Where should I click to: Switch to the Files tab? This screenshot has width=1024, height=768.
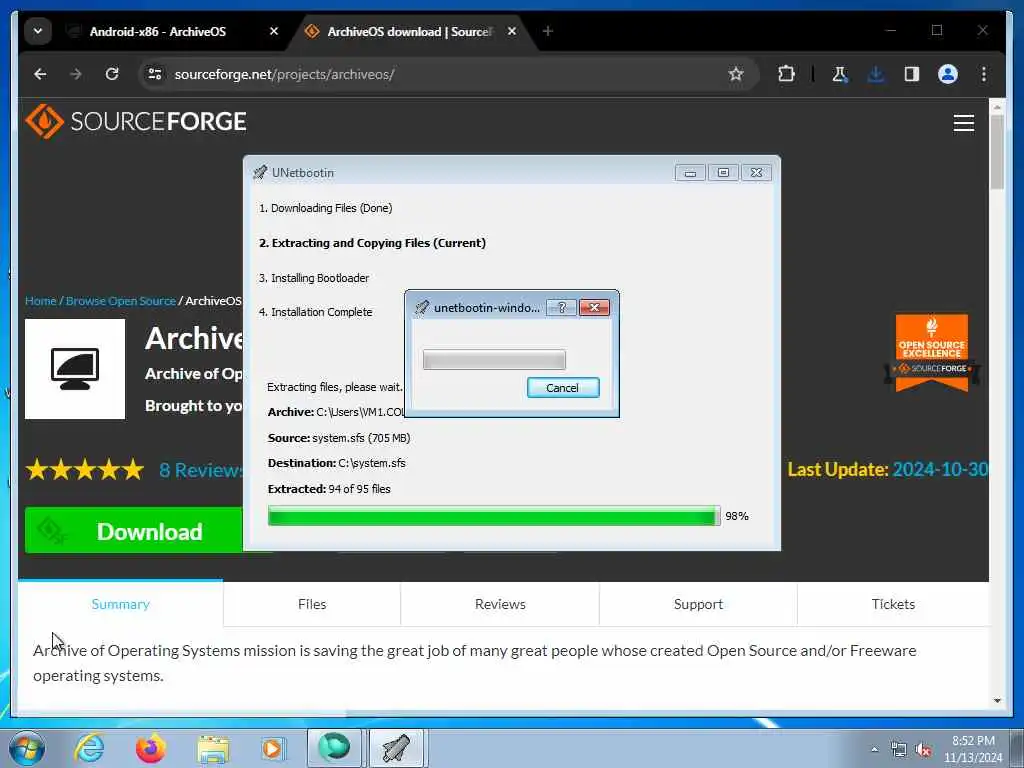tap(312, 604)
